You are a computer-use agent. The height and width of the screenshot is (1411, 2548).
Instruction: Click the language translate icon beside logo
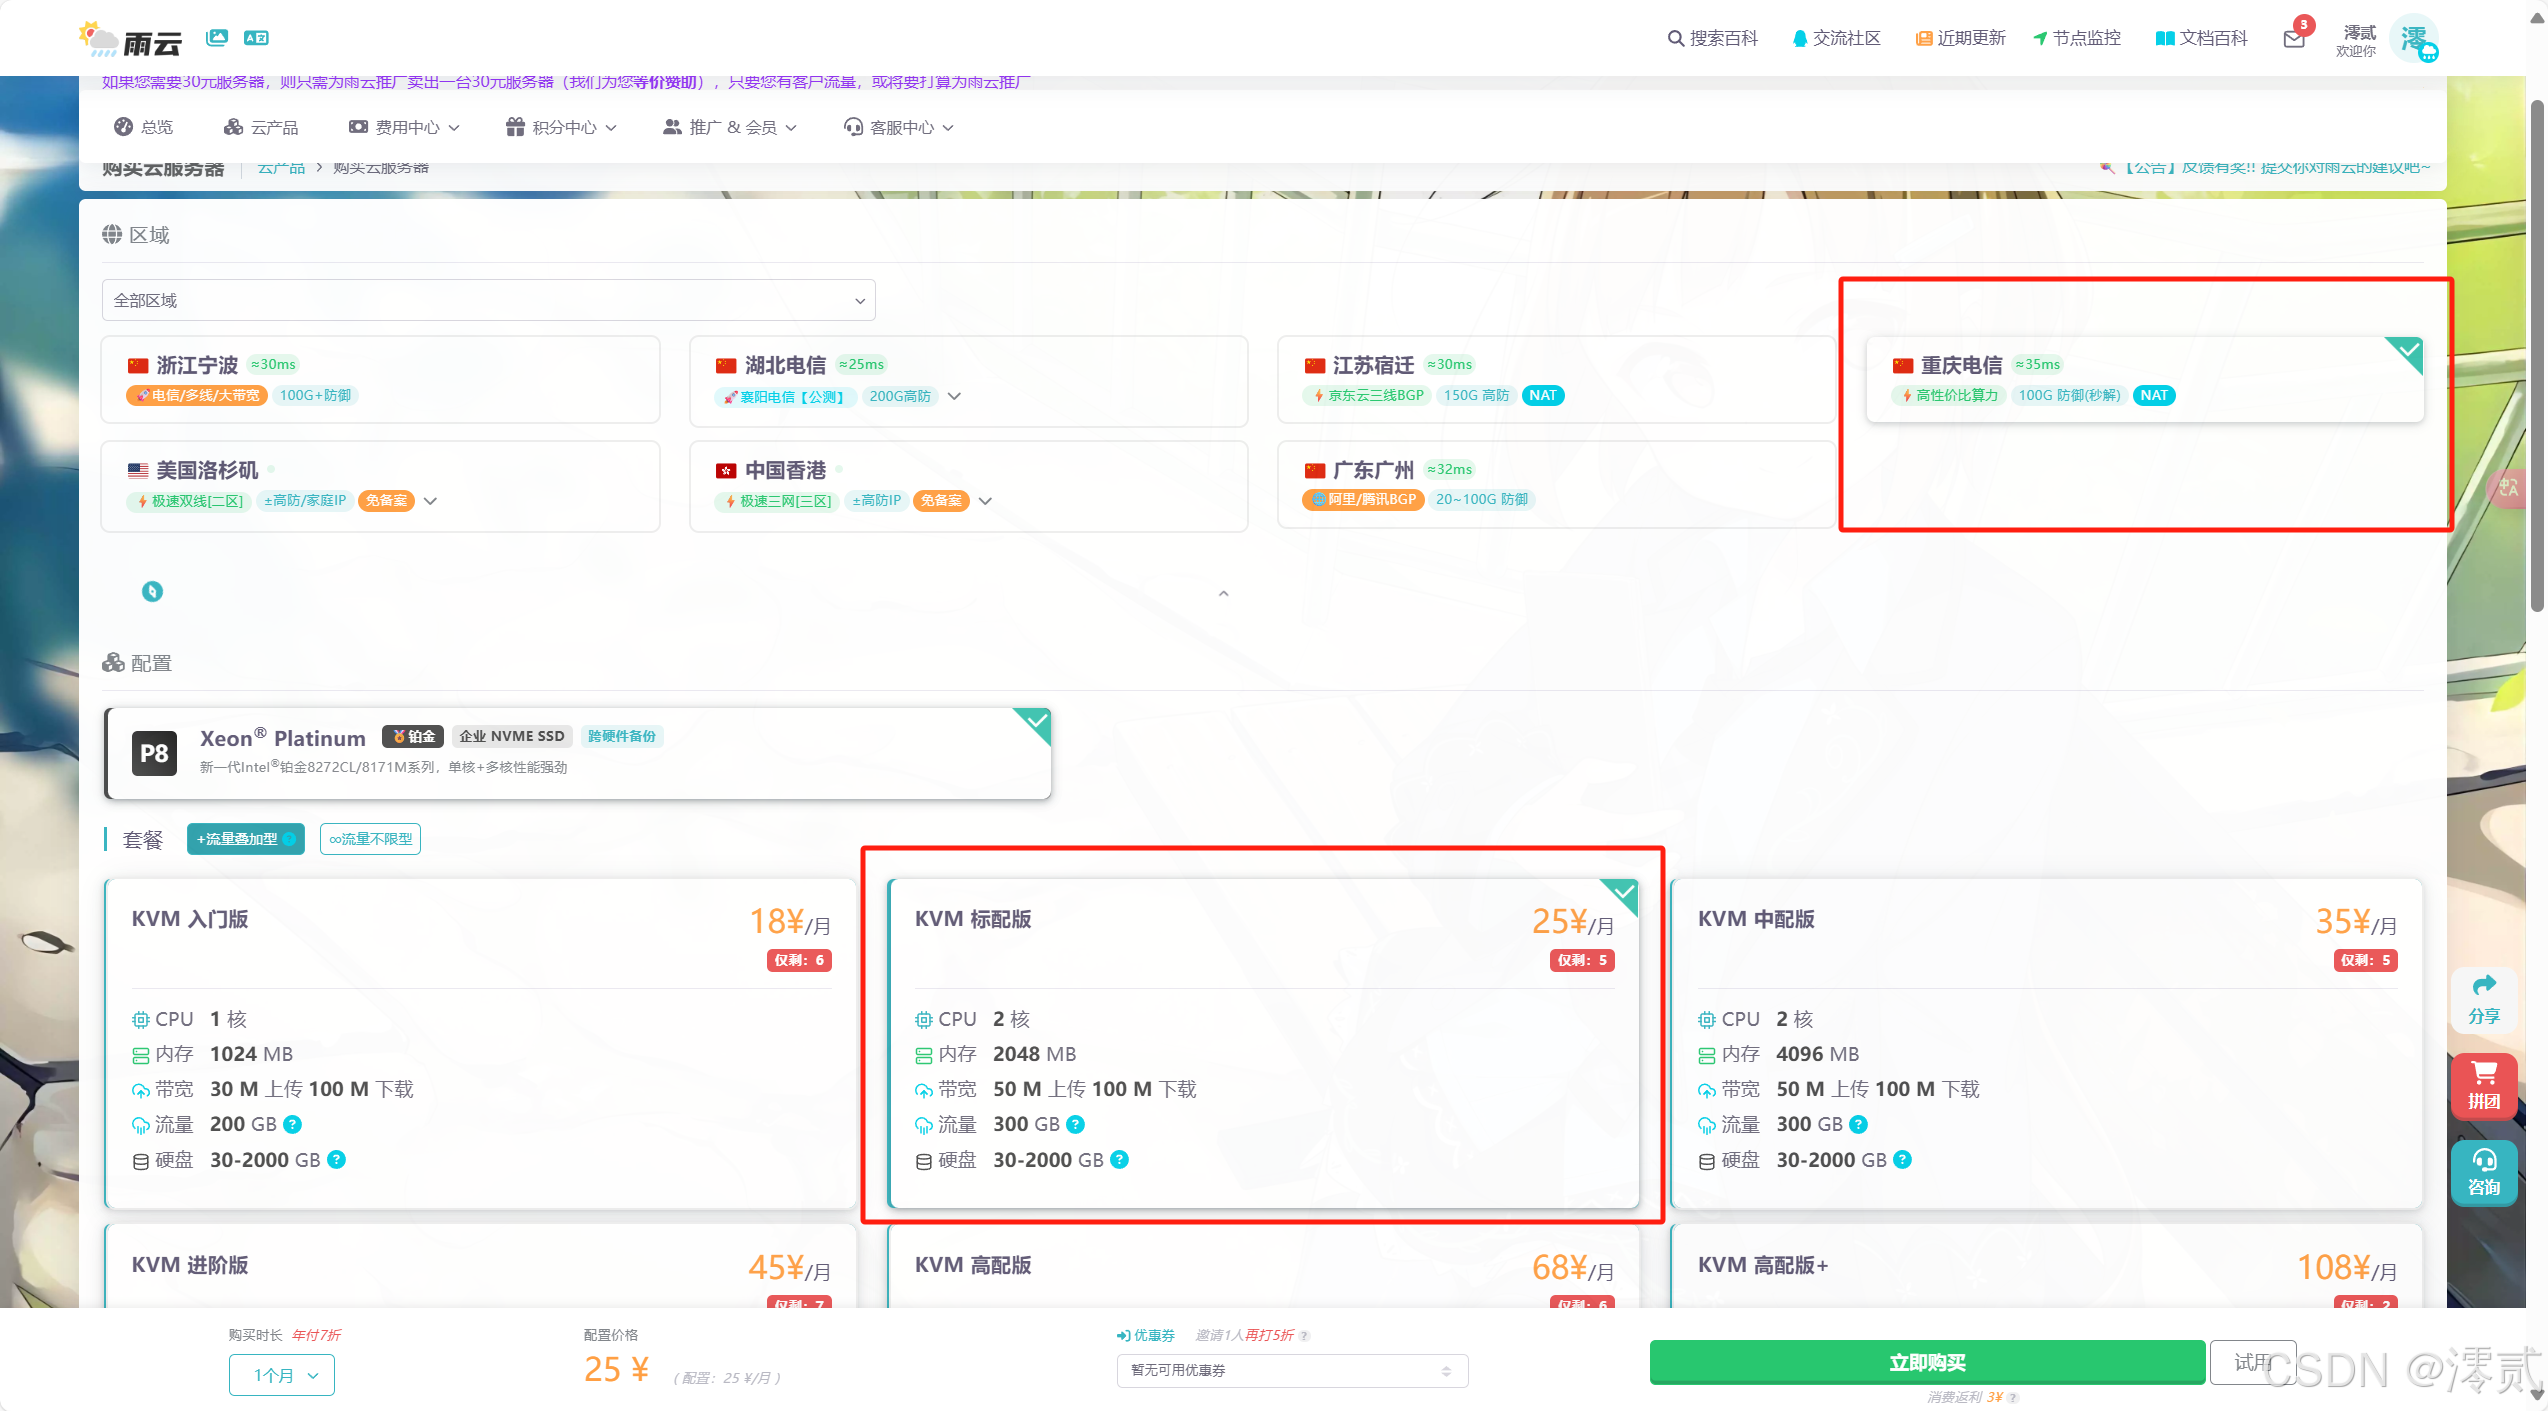point(256,37)
